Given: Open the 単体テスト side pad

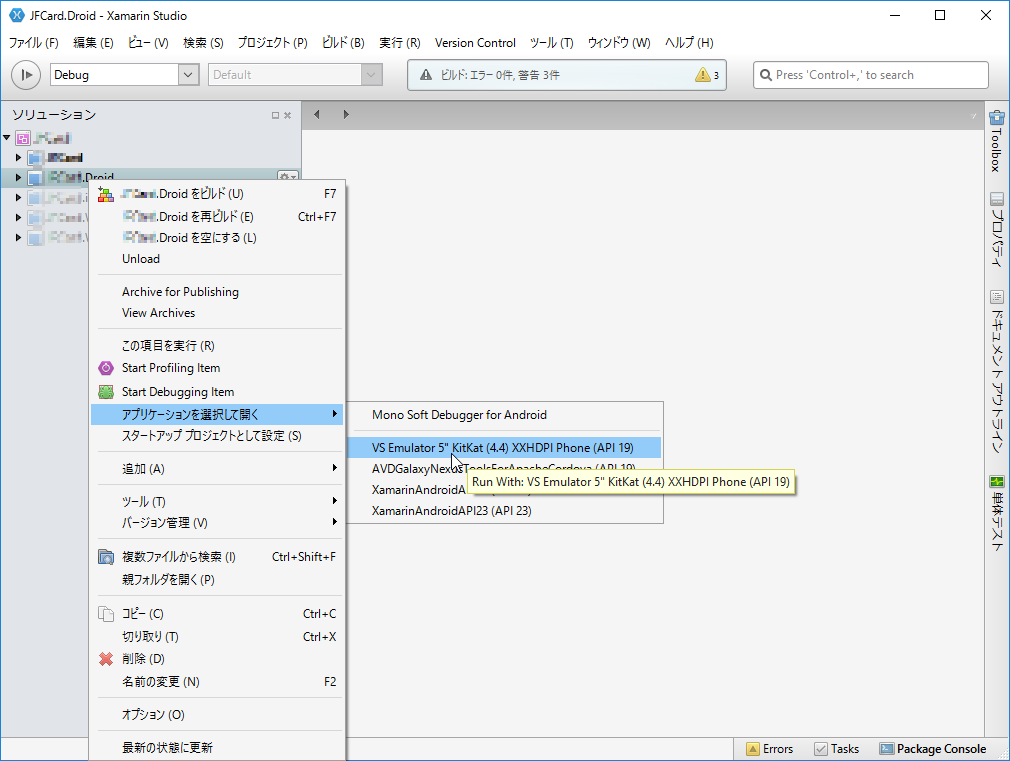Looking at the screenshot, I should tap(996, 514).
